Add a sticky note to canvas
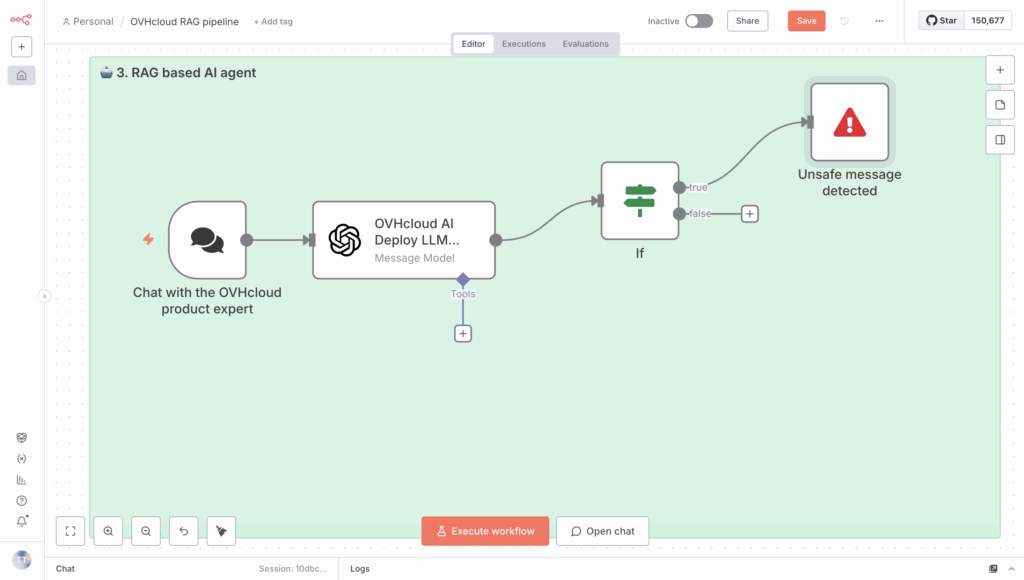Image resolution: width=1024 pixels, height=580 pixels. click(x=999, y=105)
